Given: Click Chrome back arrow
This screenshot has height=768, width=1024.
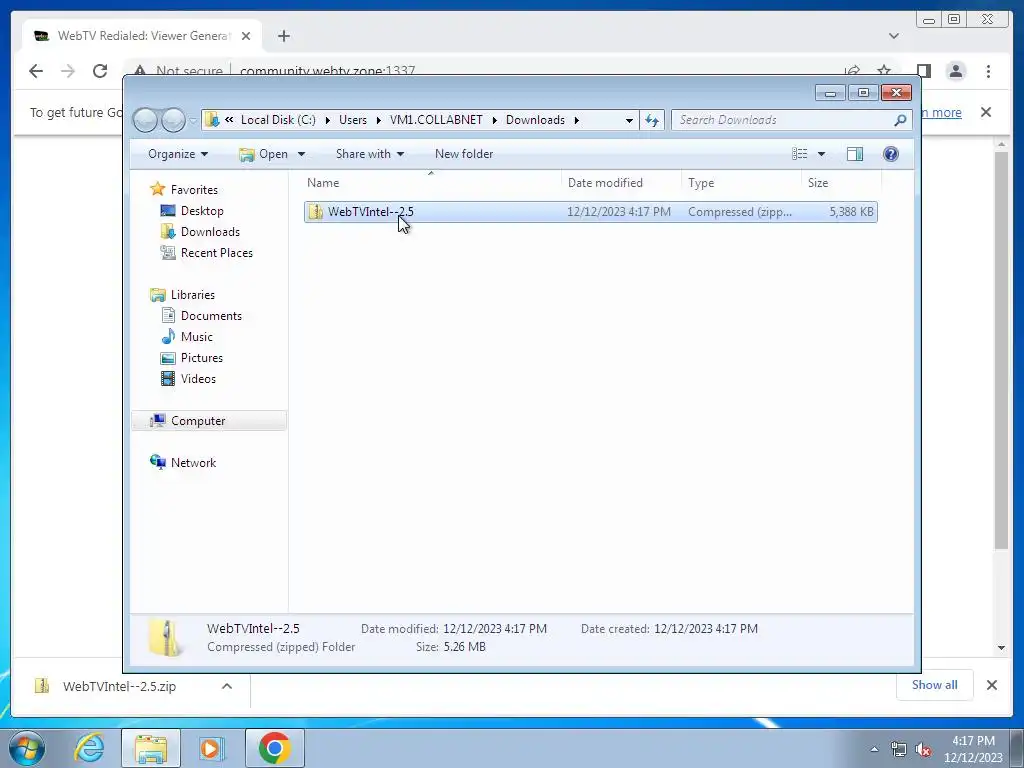Looking at the screenshot, I should coord(36,71).
